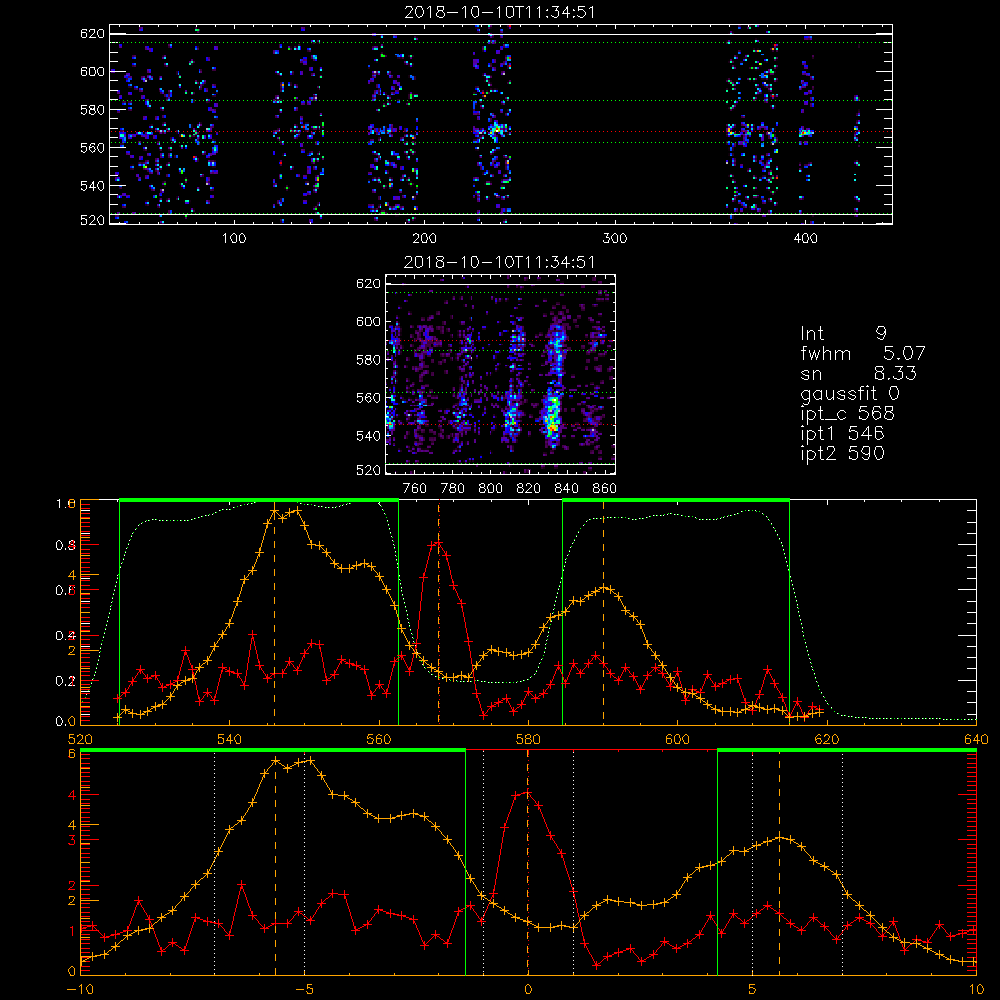Click x-axis label 860 on middle image plot

tap(605, 489)
